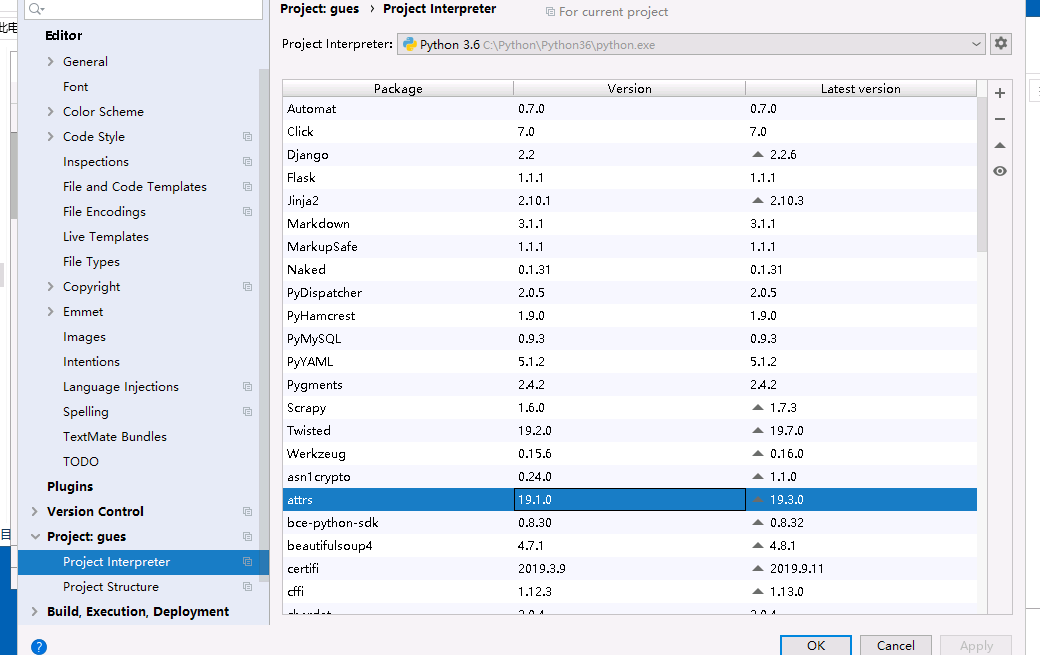Screen dimensions: 1040x655
Task: Open the TextMate Bundles settings
Action: click(x=115, y=437)
